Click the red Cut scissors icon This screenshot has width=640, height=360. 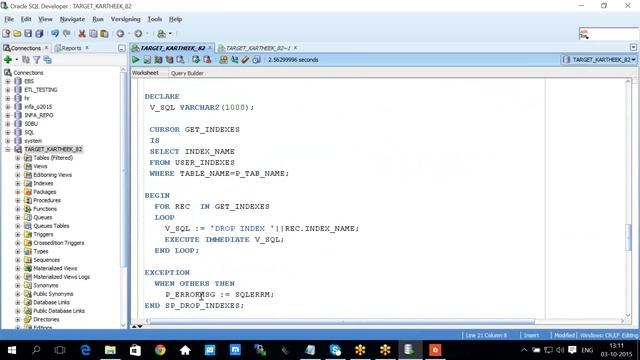[82, 34]
